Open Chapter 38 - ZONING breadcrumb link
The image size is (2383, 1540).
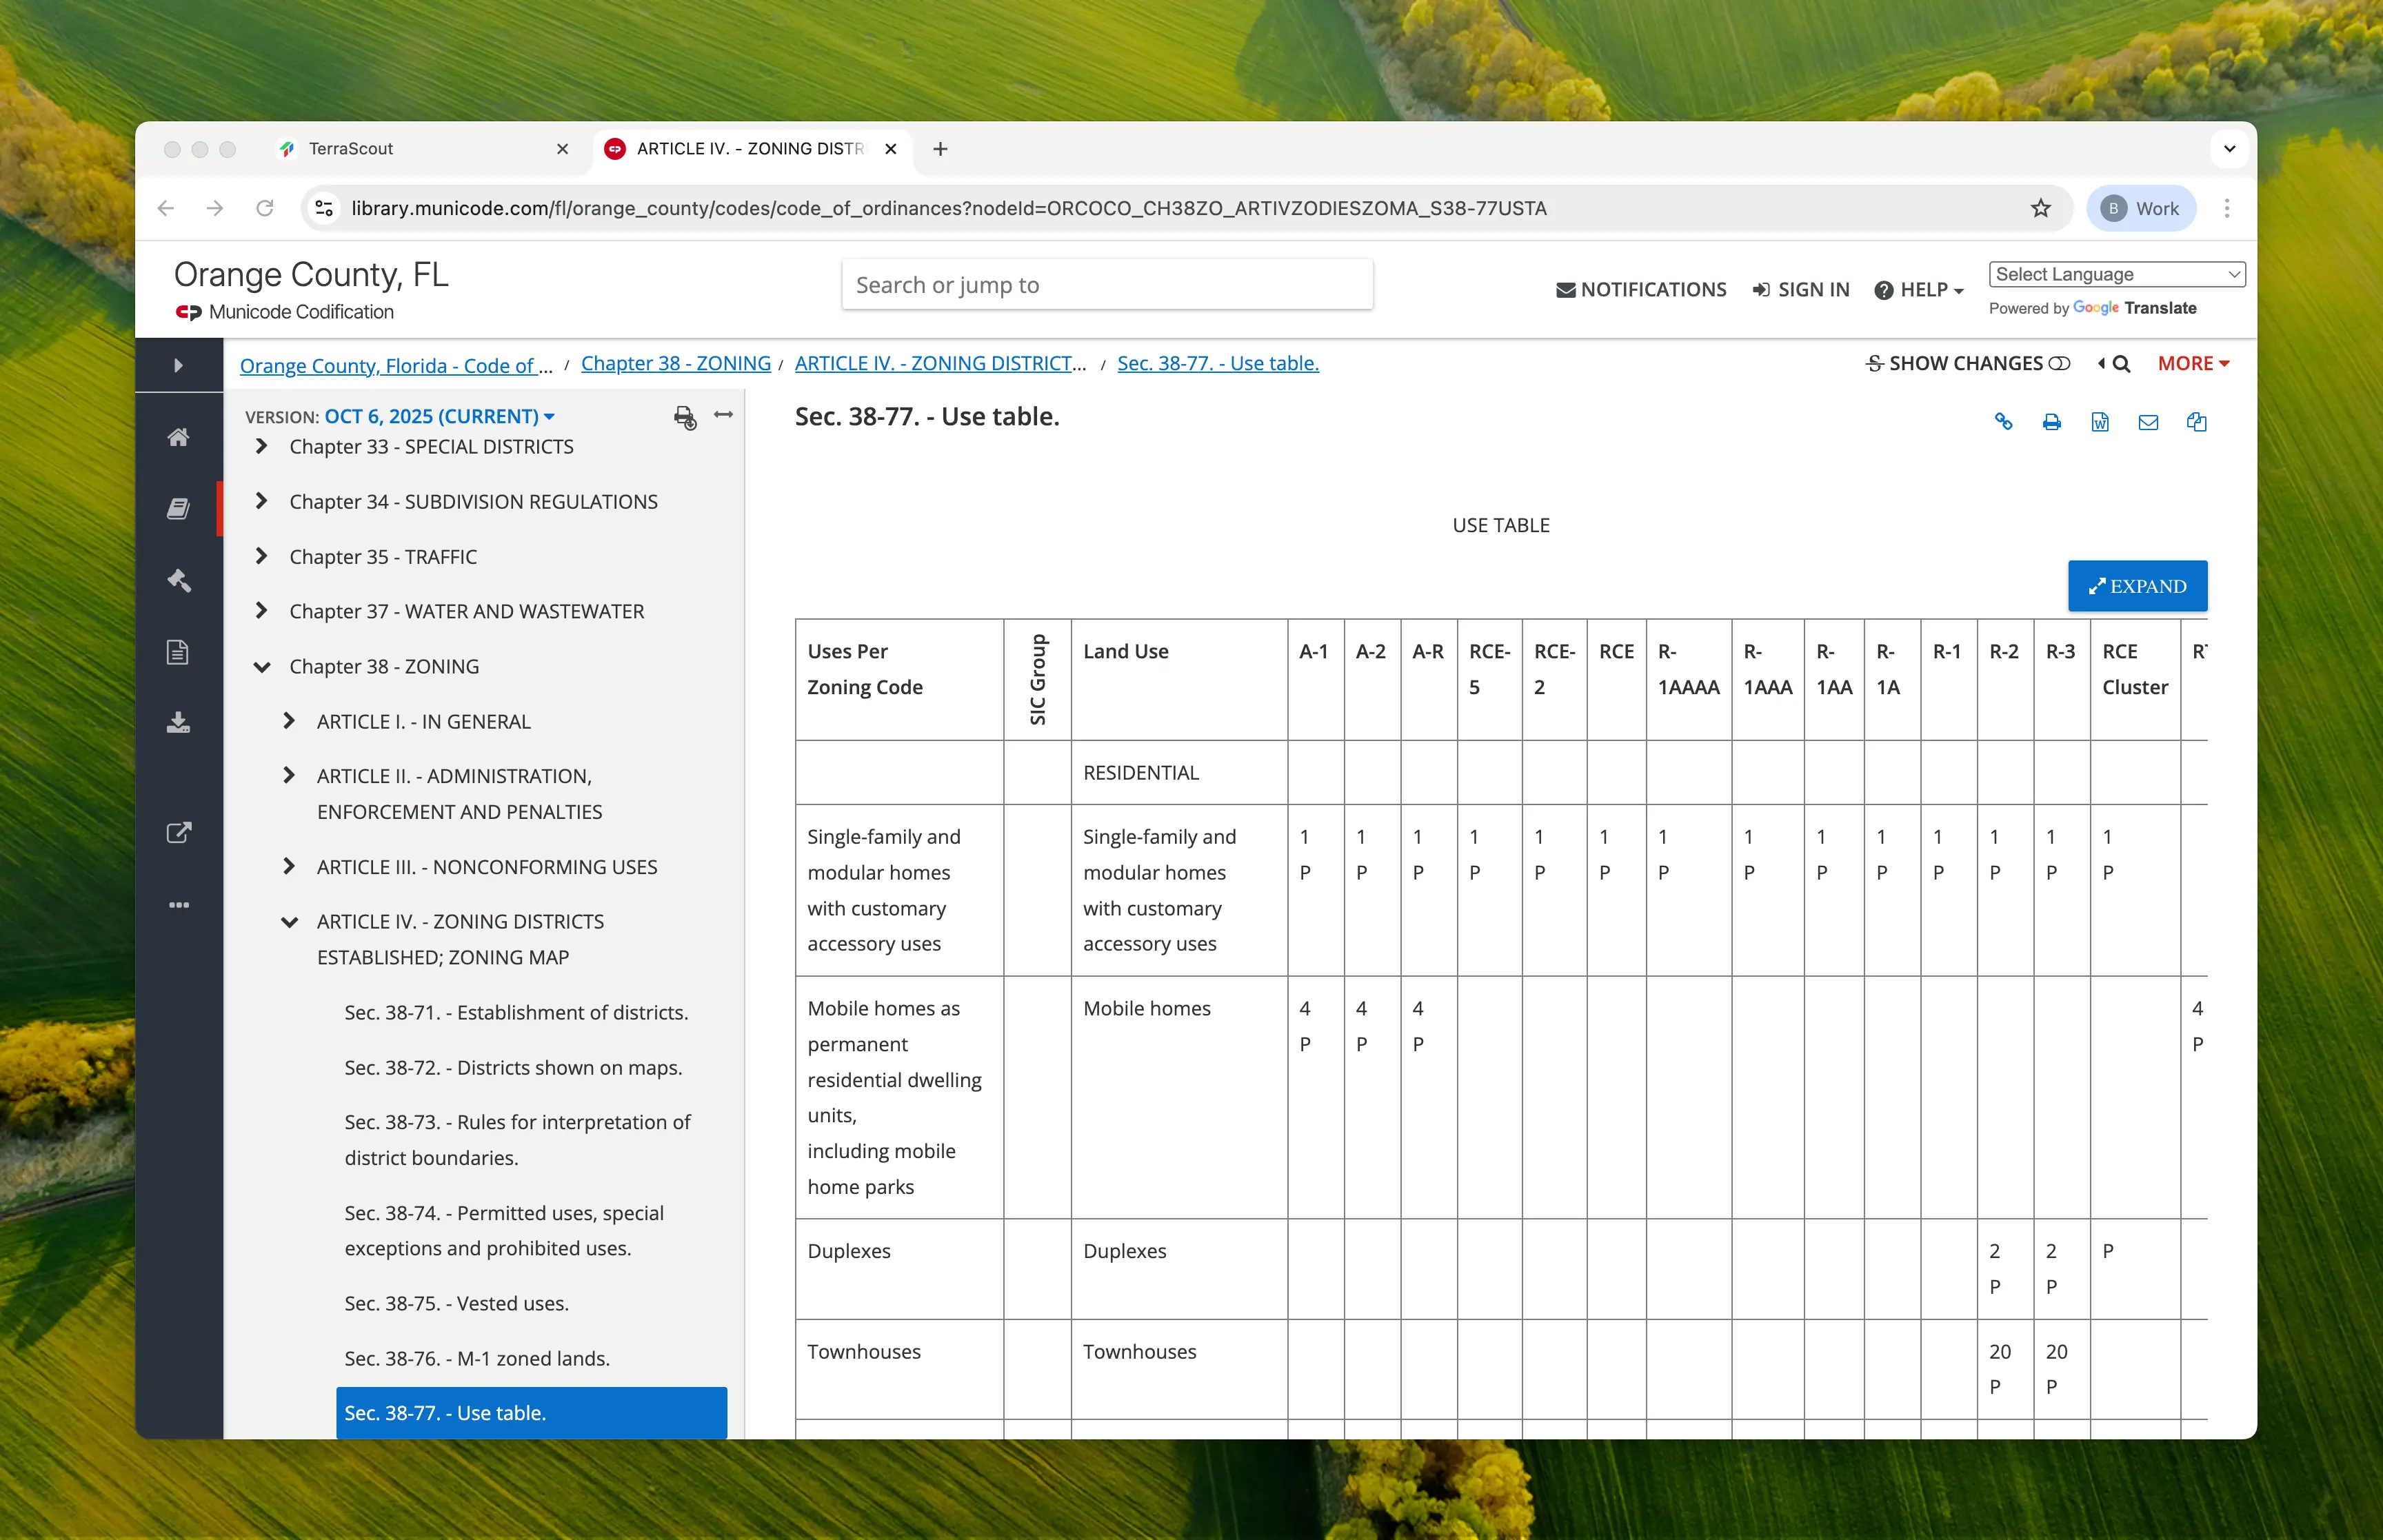675,364
